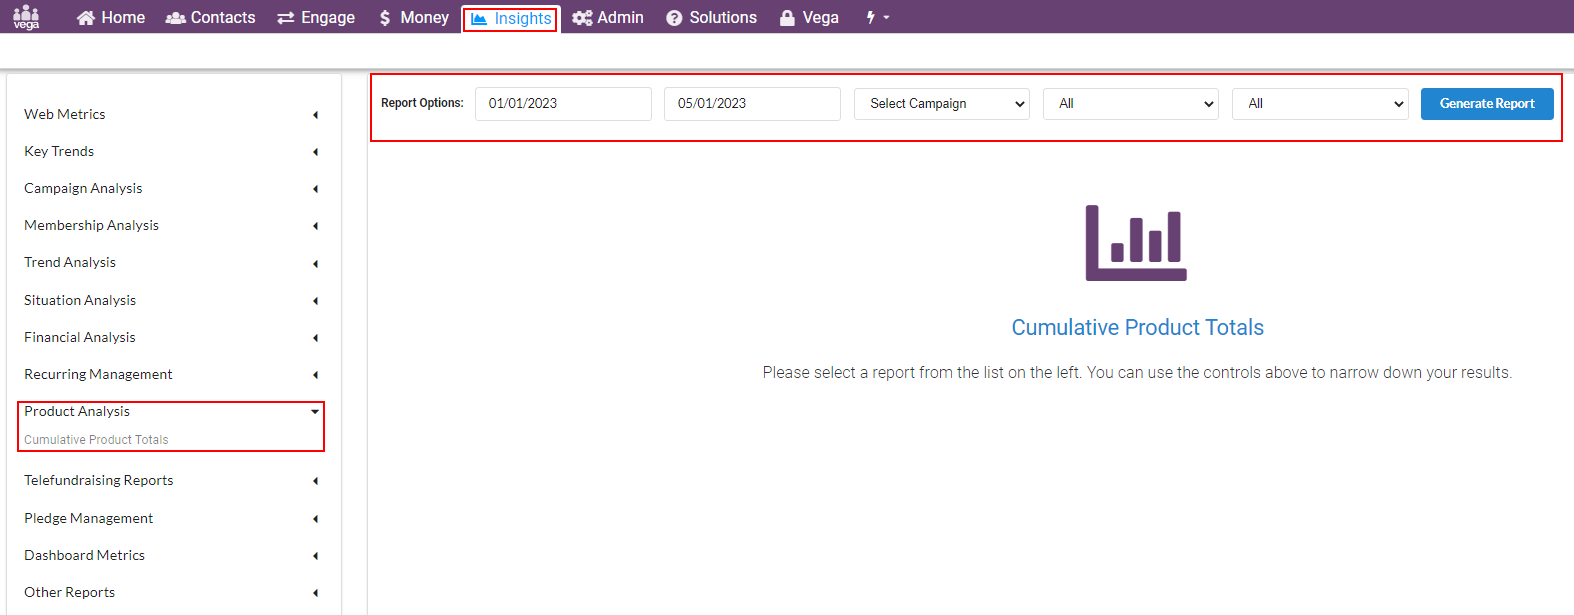Image resolution: width=1574 pixels, height=615 pixels.
Task: Click the Cumulative Product Totals heading
Action: click(x=1138, y=327)
